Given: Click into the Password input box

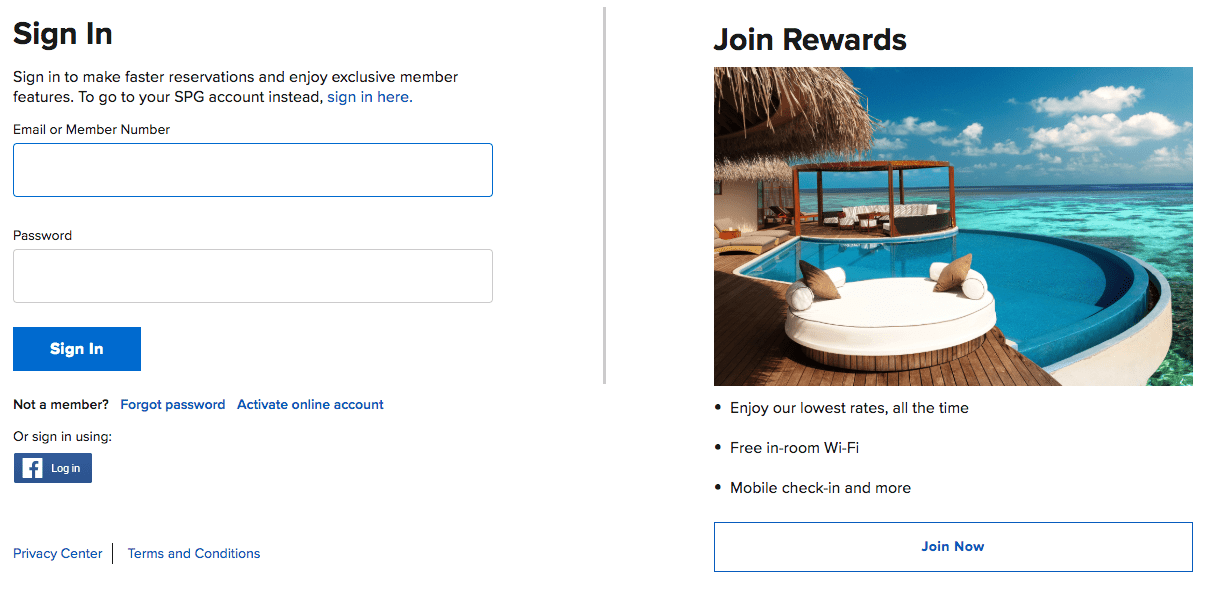Looking at the screenshot, I should [252, 276].
